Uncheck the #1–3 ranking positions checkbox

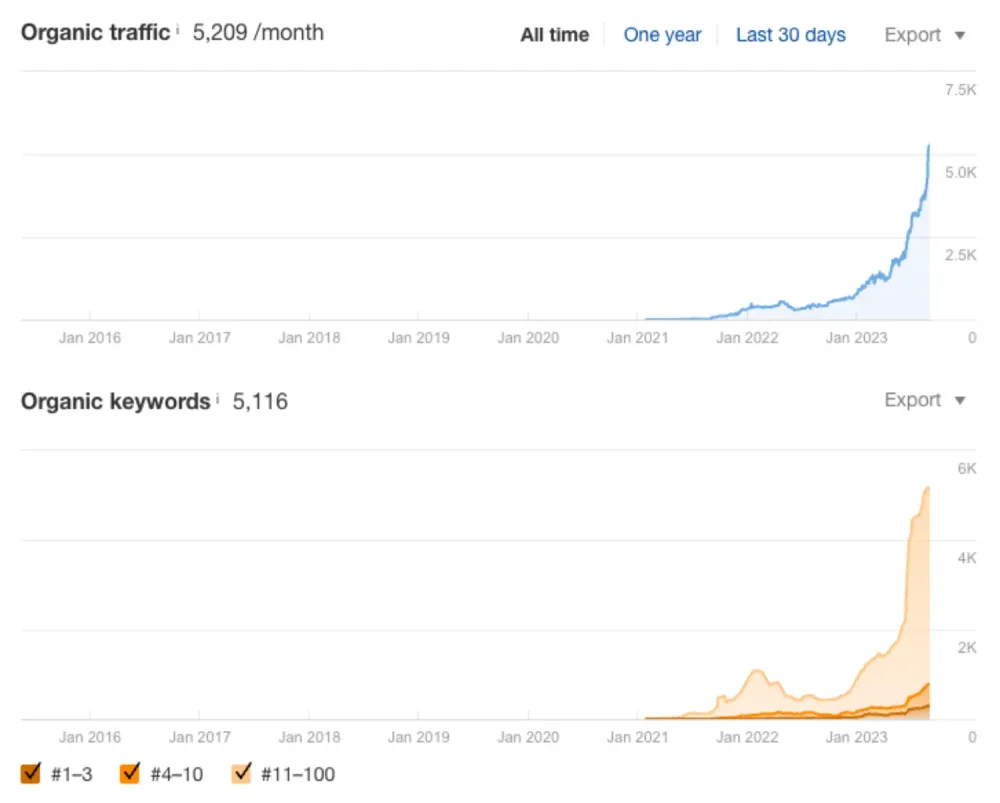[30, 773]
